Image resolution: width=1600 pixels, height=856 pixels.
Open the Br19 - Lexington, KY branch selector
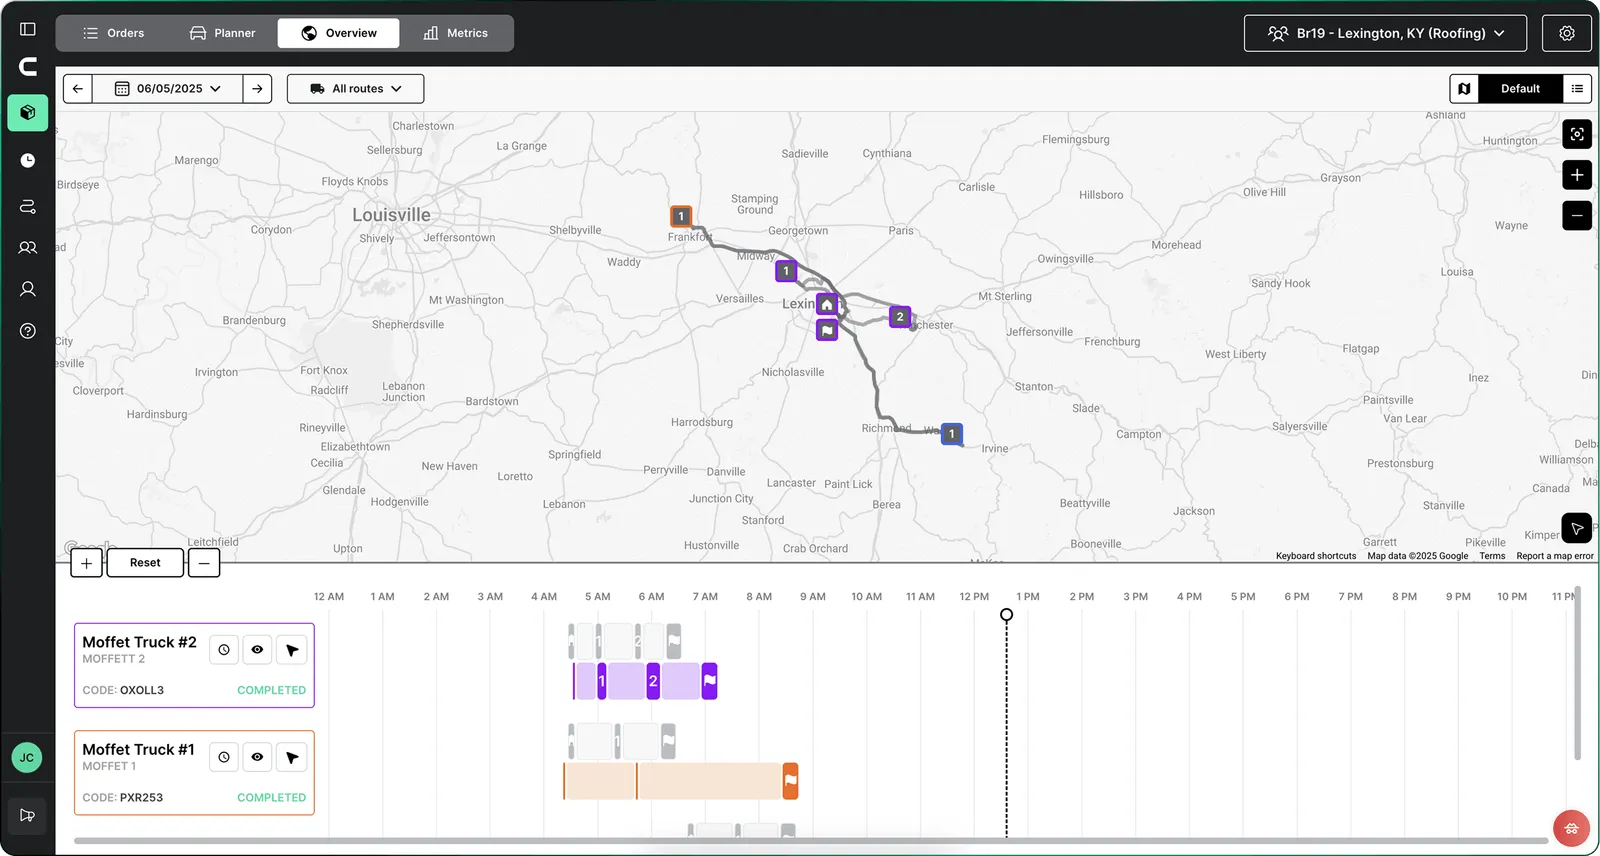point(1385,33)
